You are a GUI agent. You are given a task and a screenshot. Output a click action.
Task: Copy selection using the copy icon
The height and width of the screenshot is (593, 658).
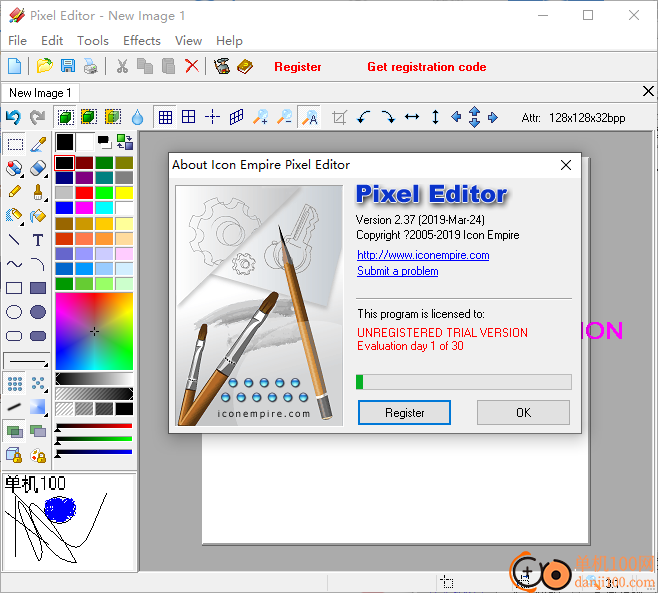coord(145,66)
